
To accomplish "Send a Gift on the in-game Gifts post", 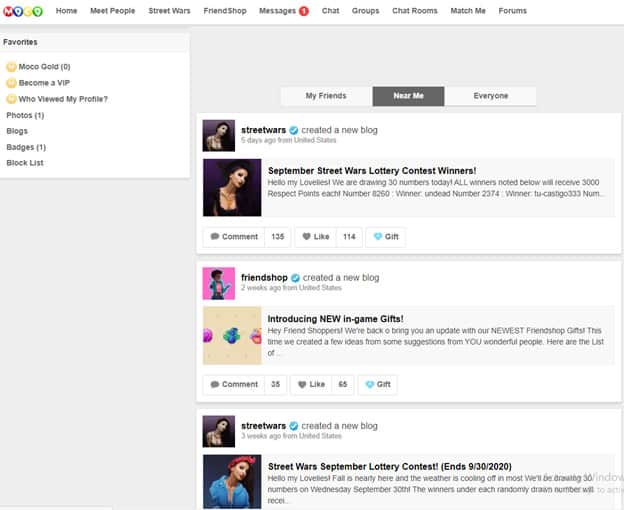I will tap(378, 384).
